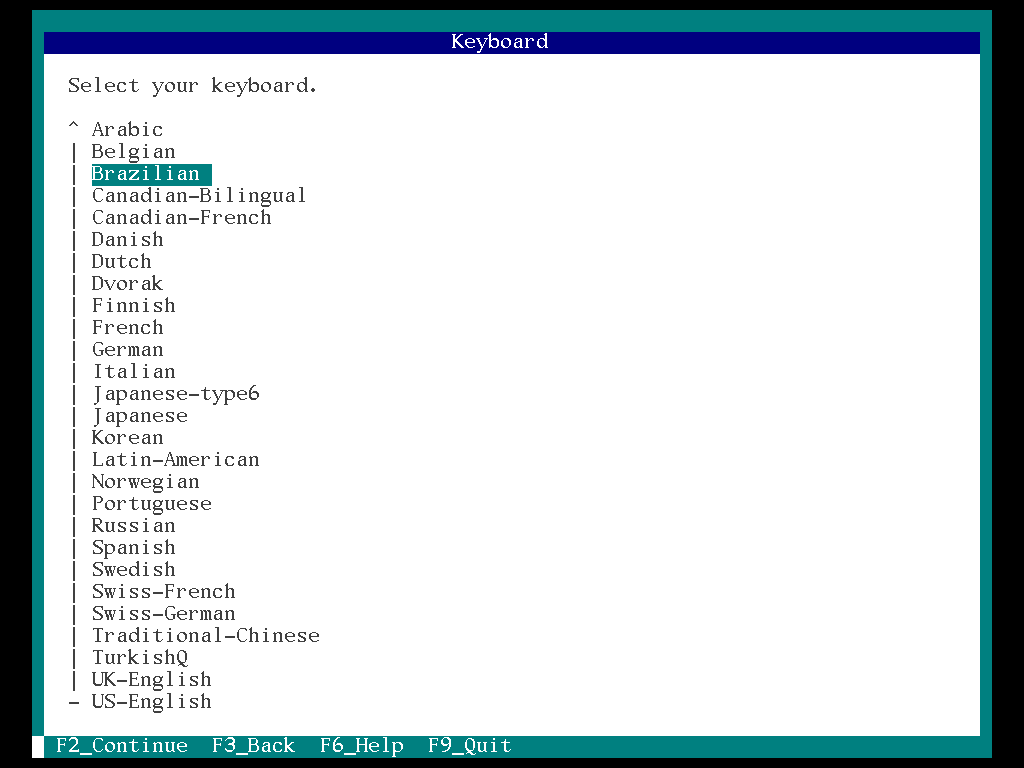The height and width of the screenshot is (768, 1024).
Task: Click F2_Continue to proceed
Action: (122, 746)
